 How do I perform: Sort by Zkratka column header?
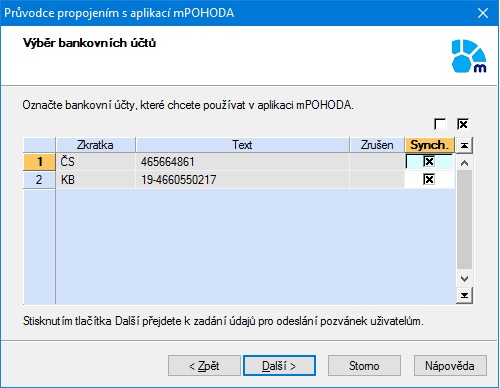pos(96,145)
